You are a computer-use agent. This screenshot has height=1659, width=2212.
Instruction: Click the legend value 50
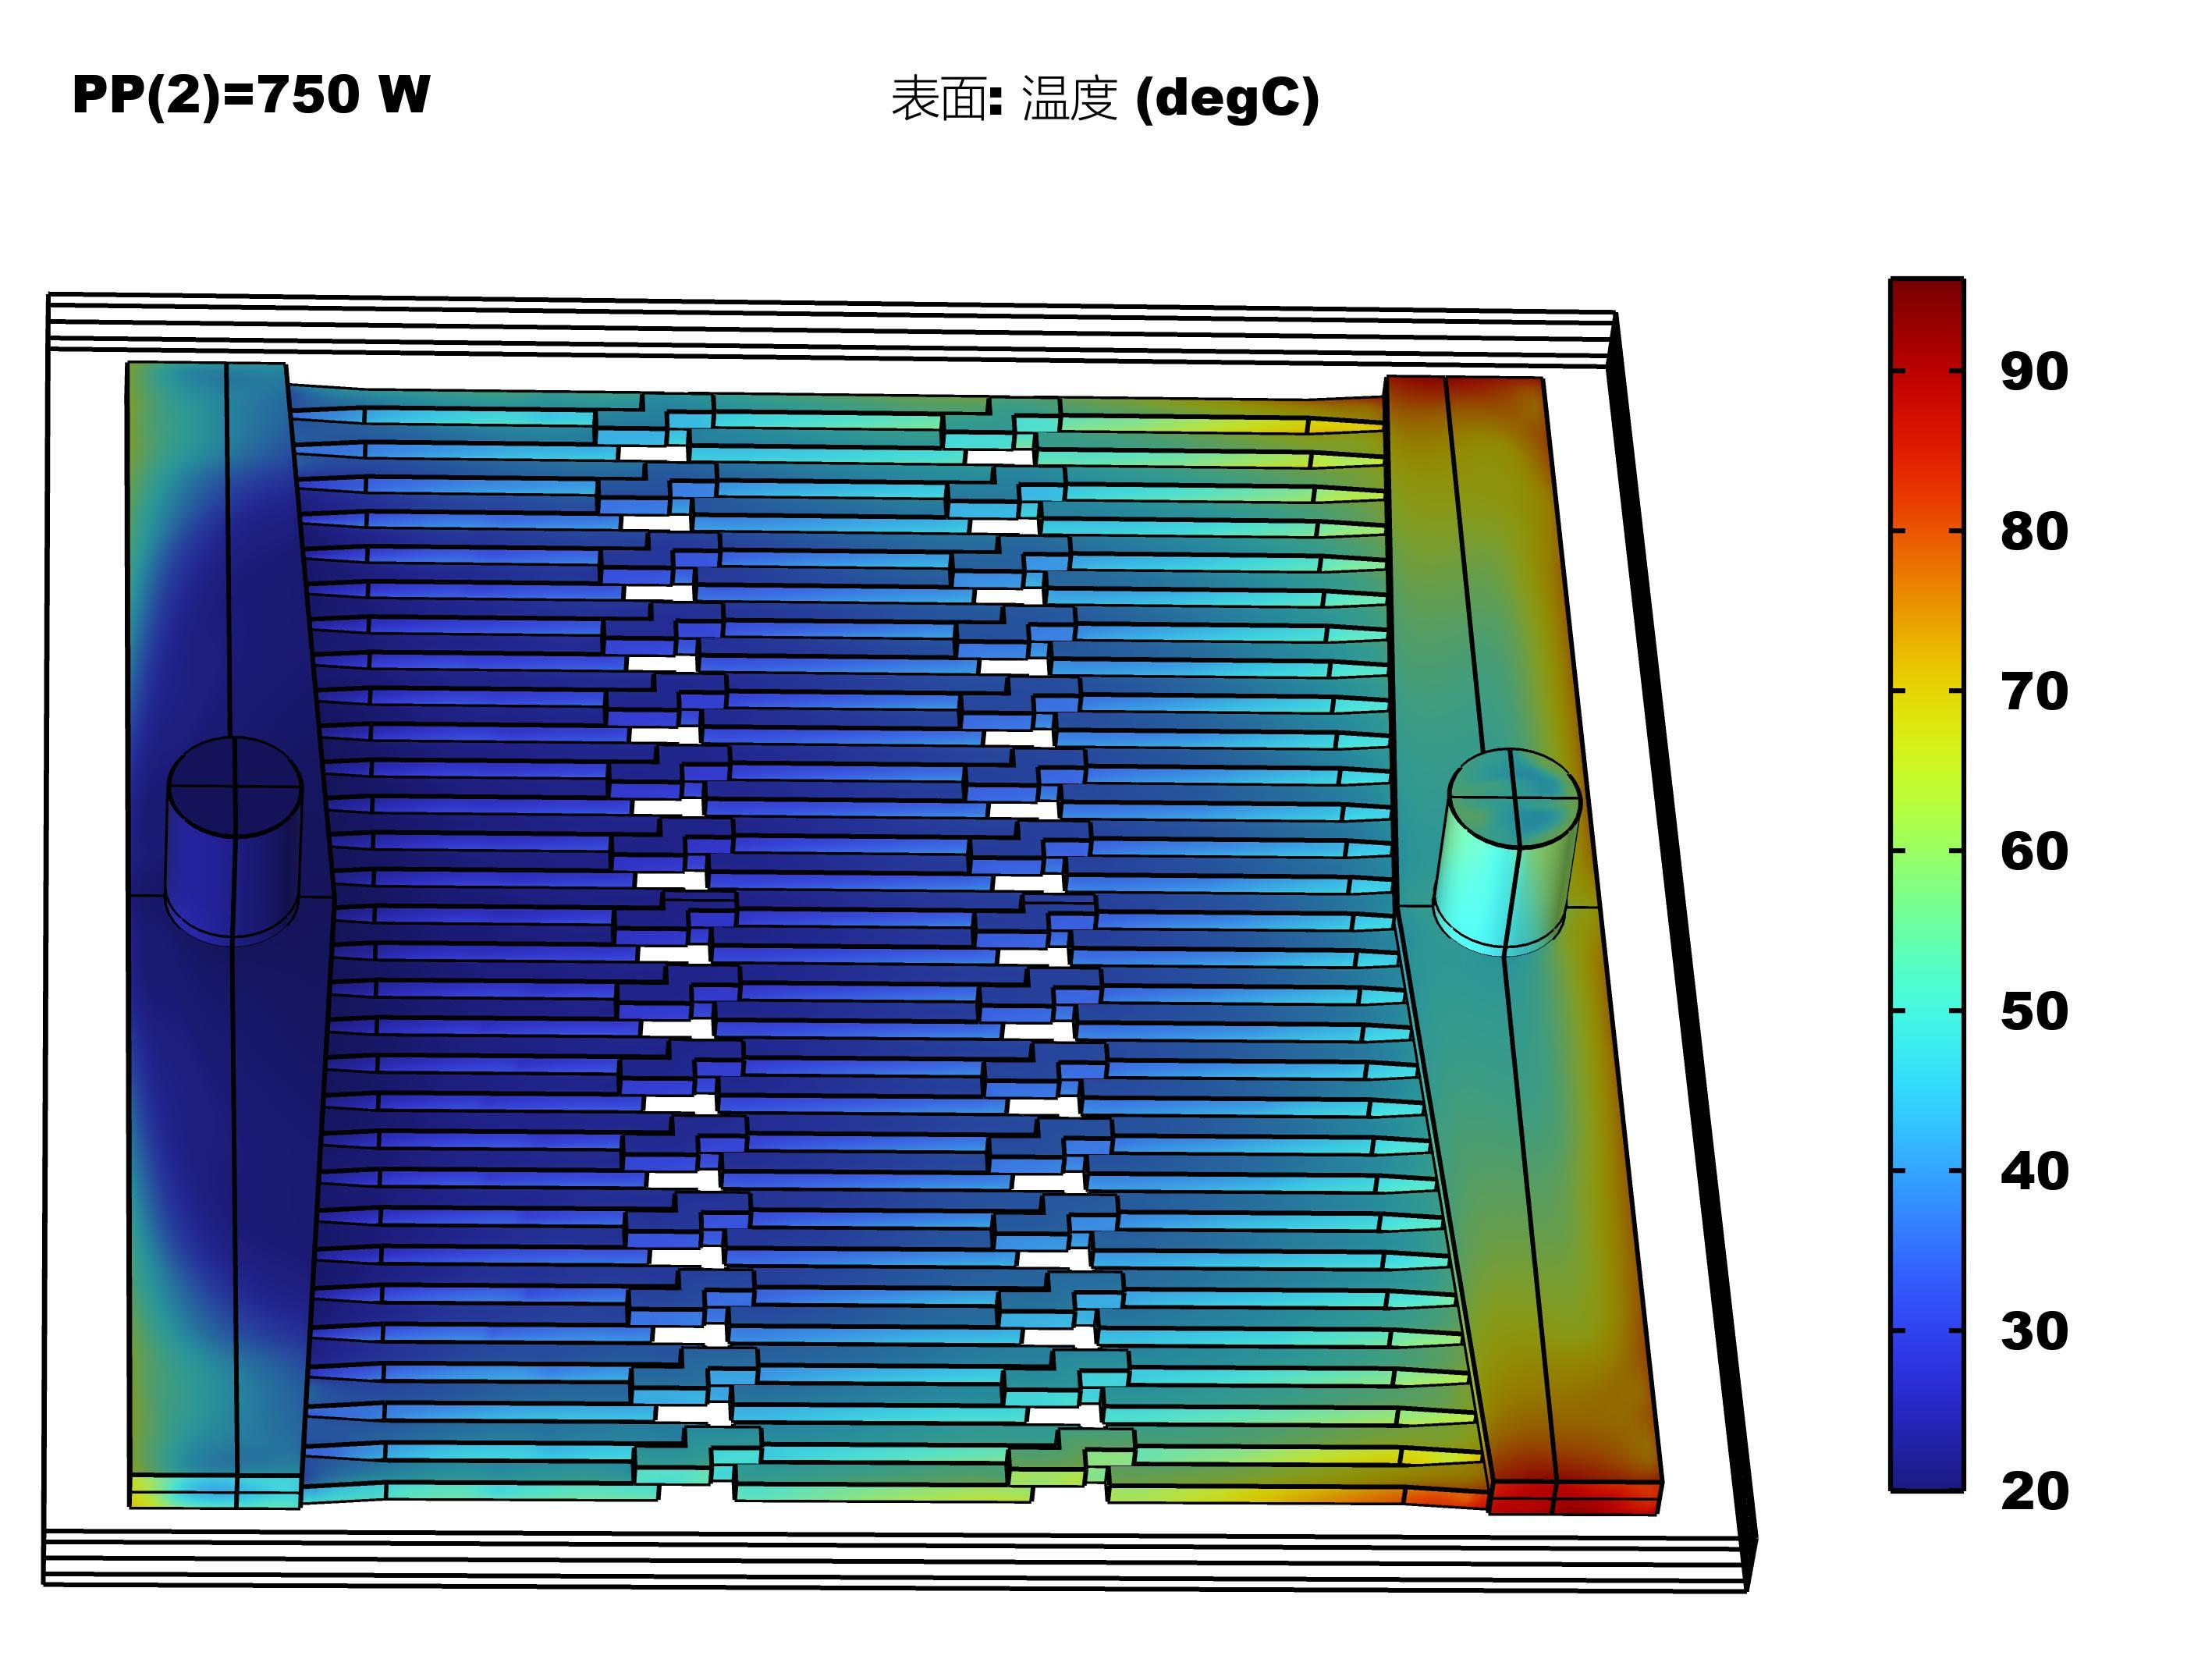click(x=2034, y=1012)
